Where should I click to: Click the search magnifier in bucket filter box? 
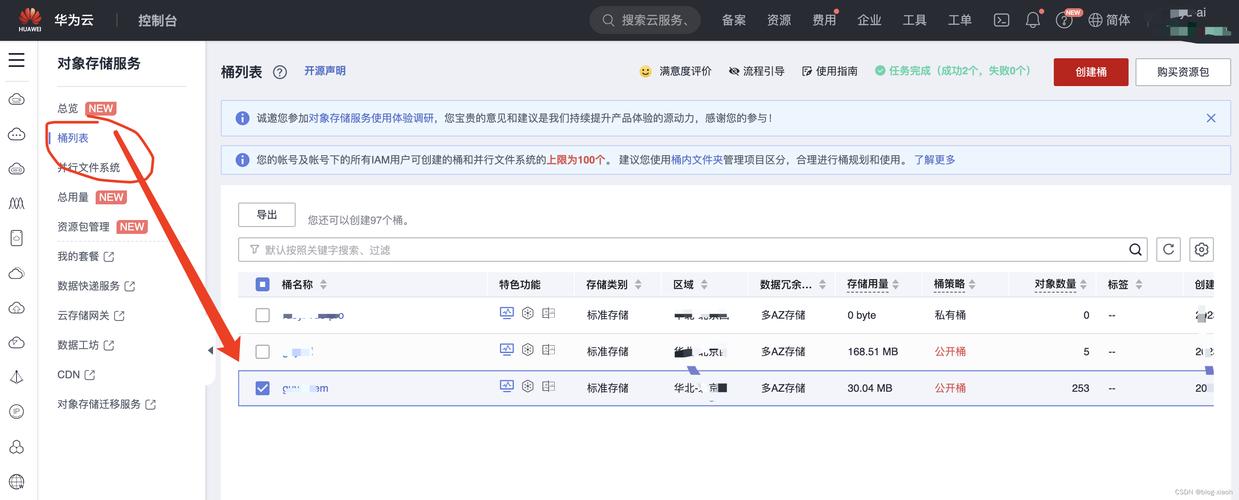(x=1136, y=250)
